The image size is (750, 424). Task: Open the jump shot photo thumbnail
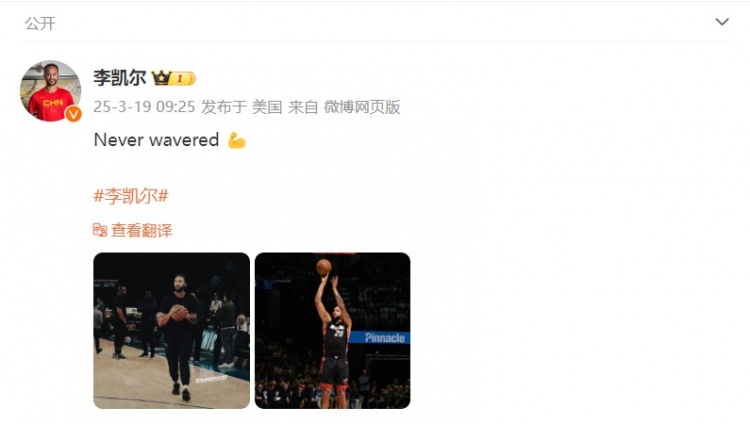tap(332, 331)
